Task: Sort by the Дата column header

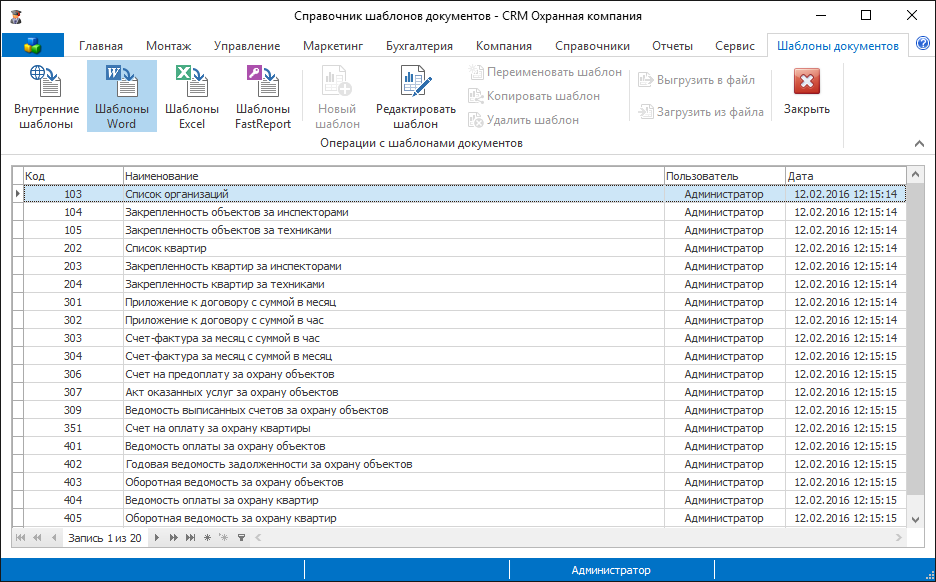Action: [x=845, y=176]
